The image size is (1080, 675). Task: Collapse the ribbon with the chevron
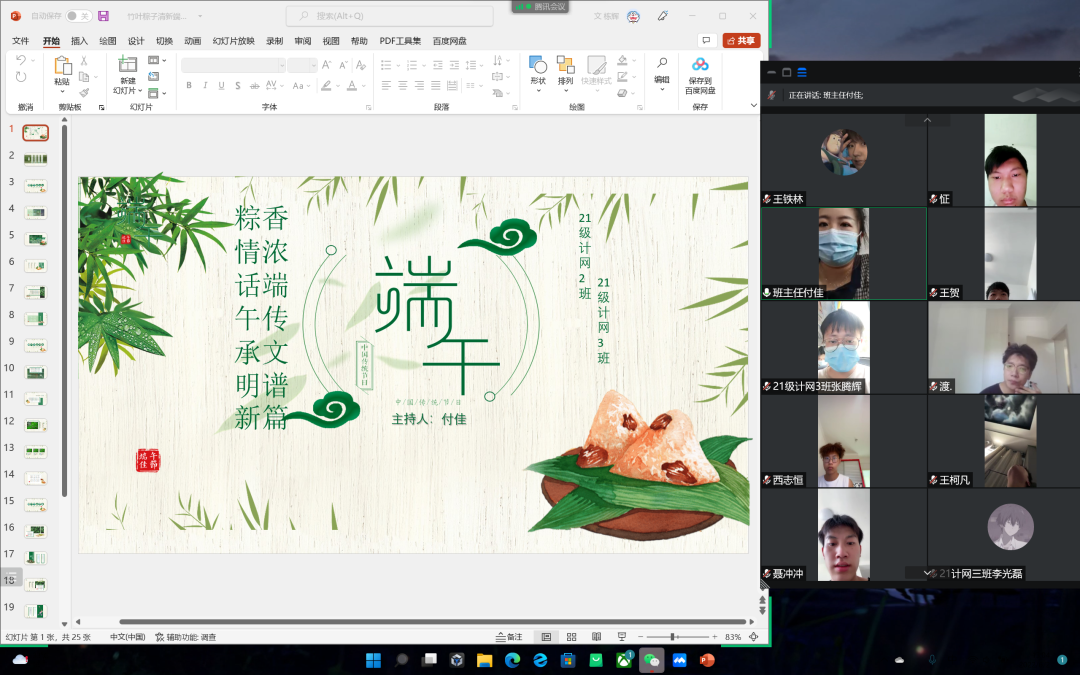753,104
